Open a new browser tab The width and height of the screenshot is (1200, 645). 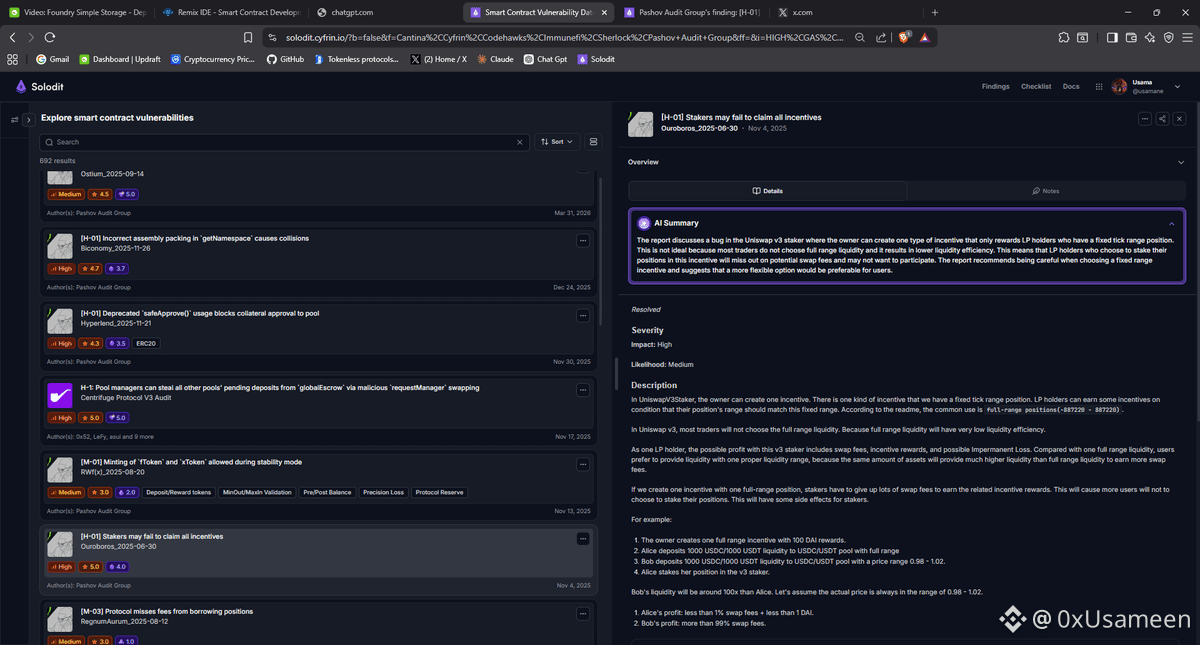[935, 12]
